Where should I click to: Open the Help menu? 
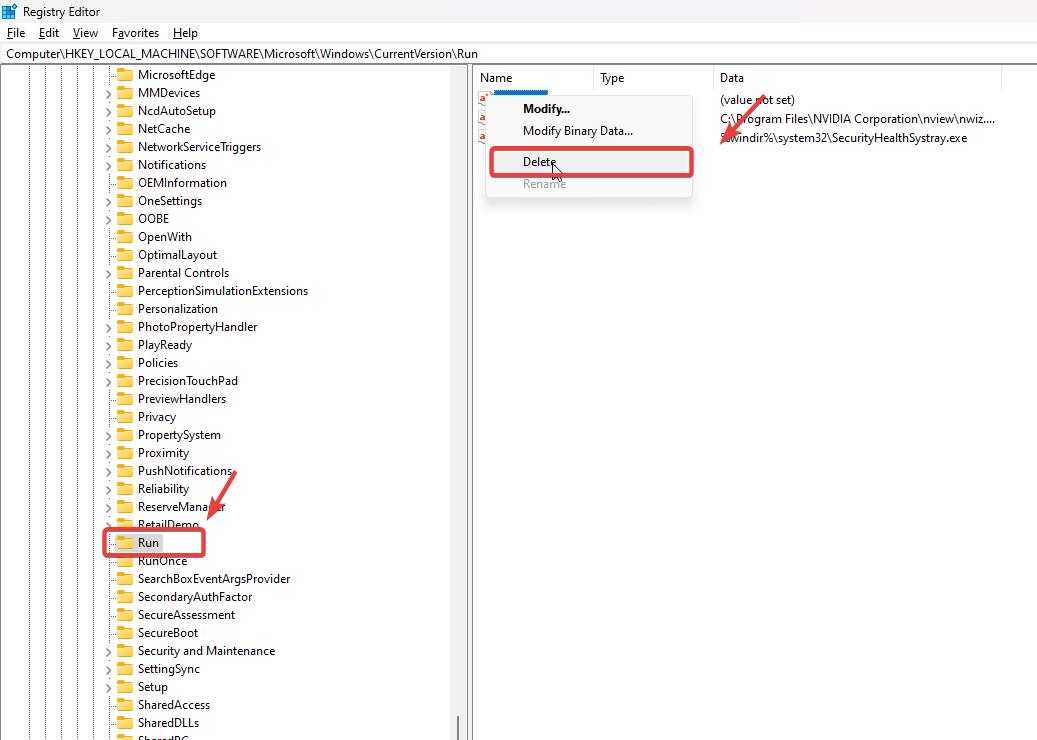tap(185, 33)
